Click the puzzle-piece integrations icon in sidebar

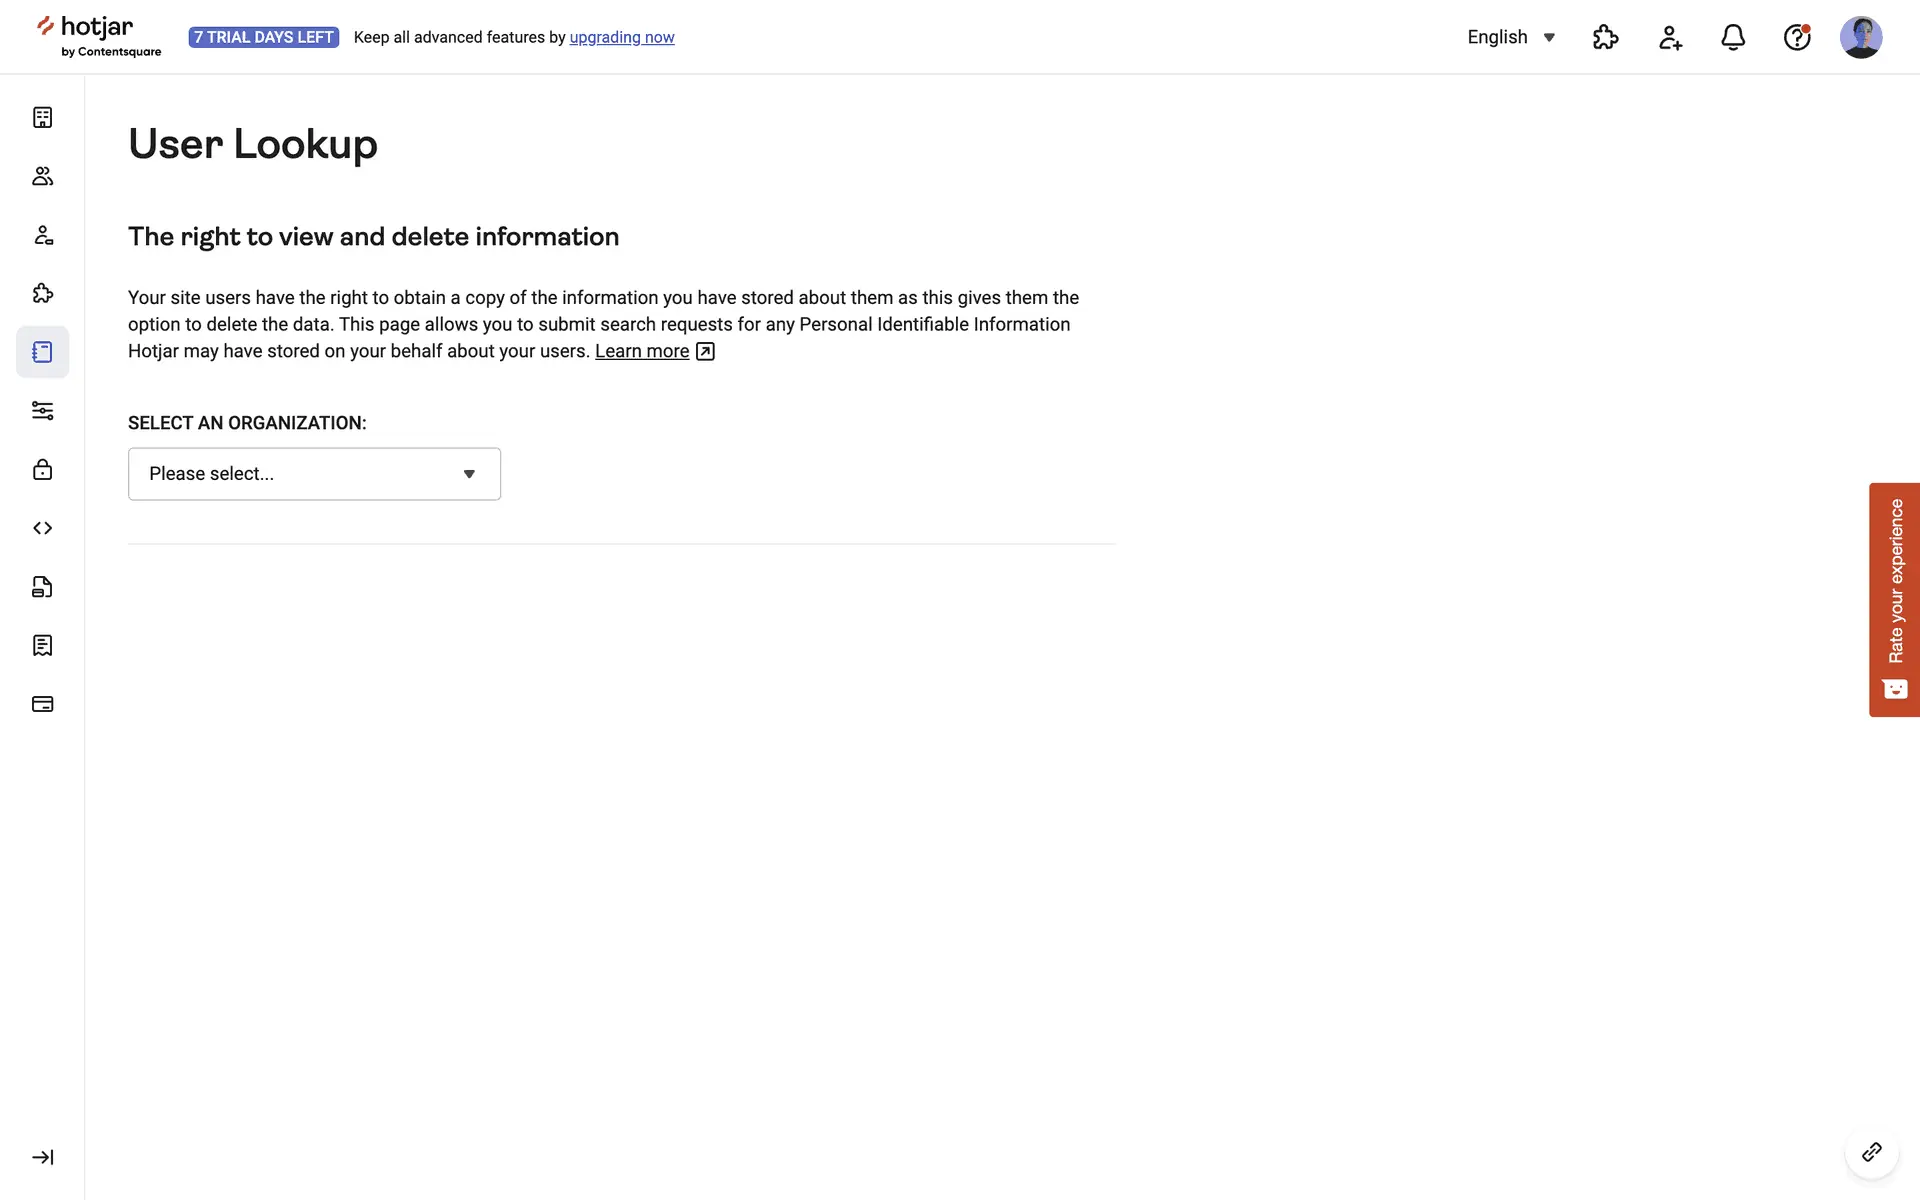coord(42,293)
